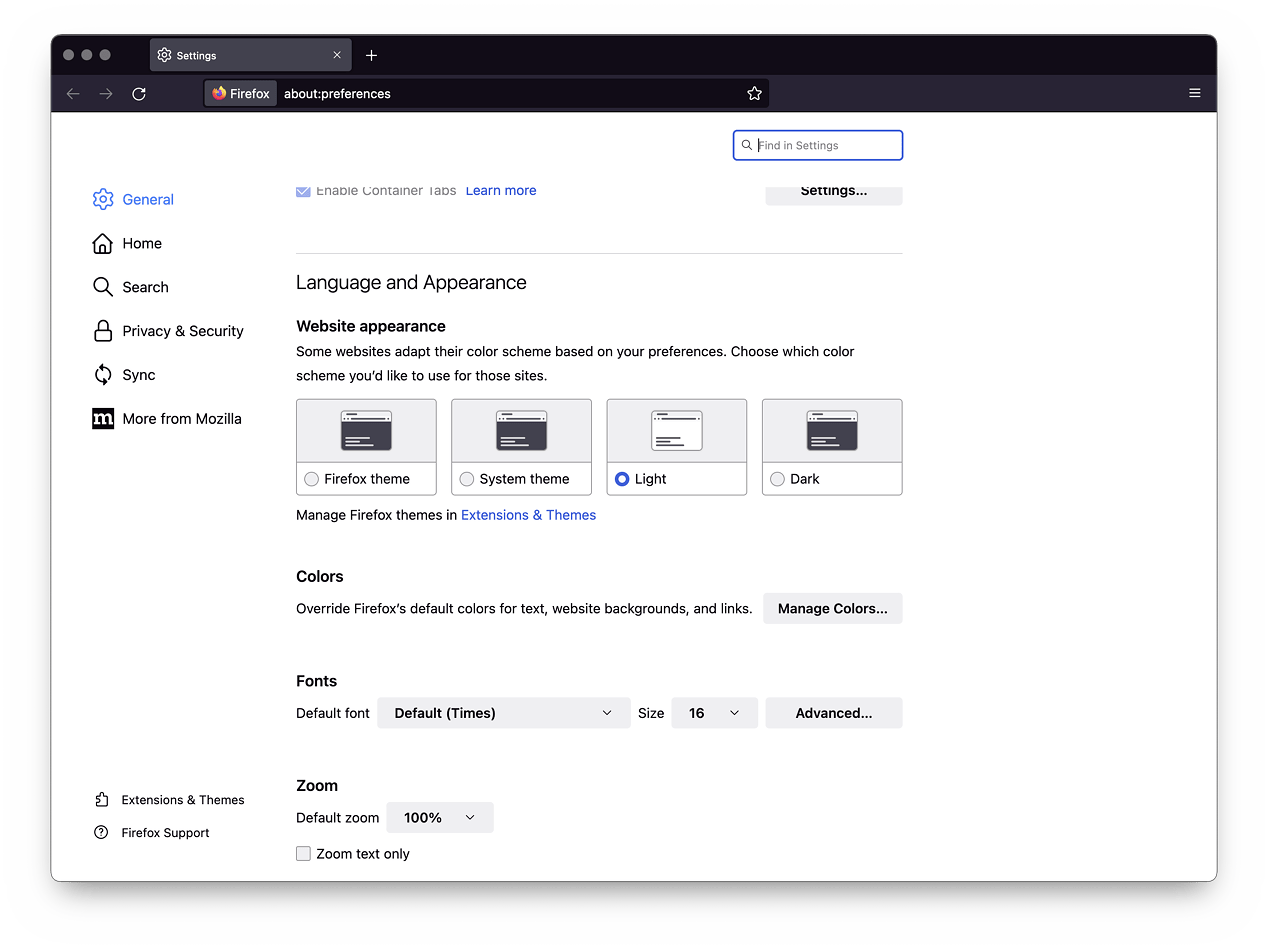Bookmark the page with the star icon

coord(755,93)
